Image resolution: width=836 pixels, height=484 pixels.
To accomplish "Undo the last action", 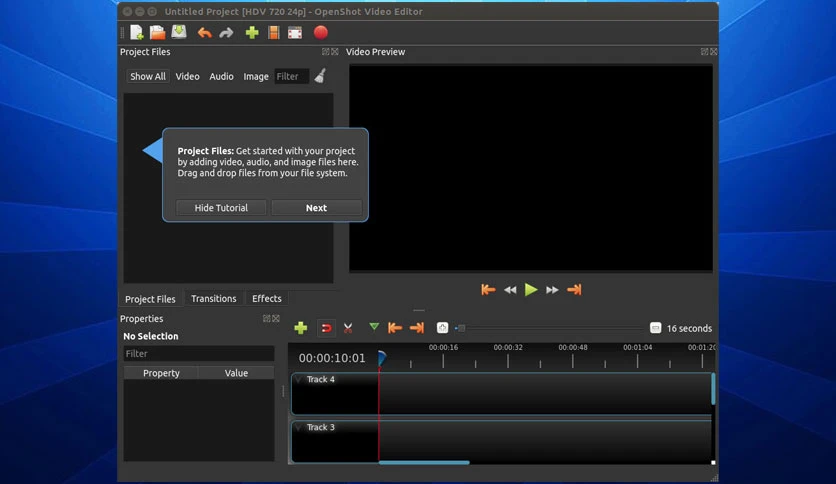I will 204,33.
